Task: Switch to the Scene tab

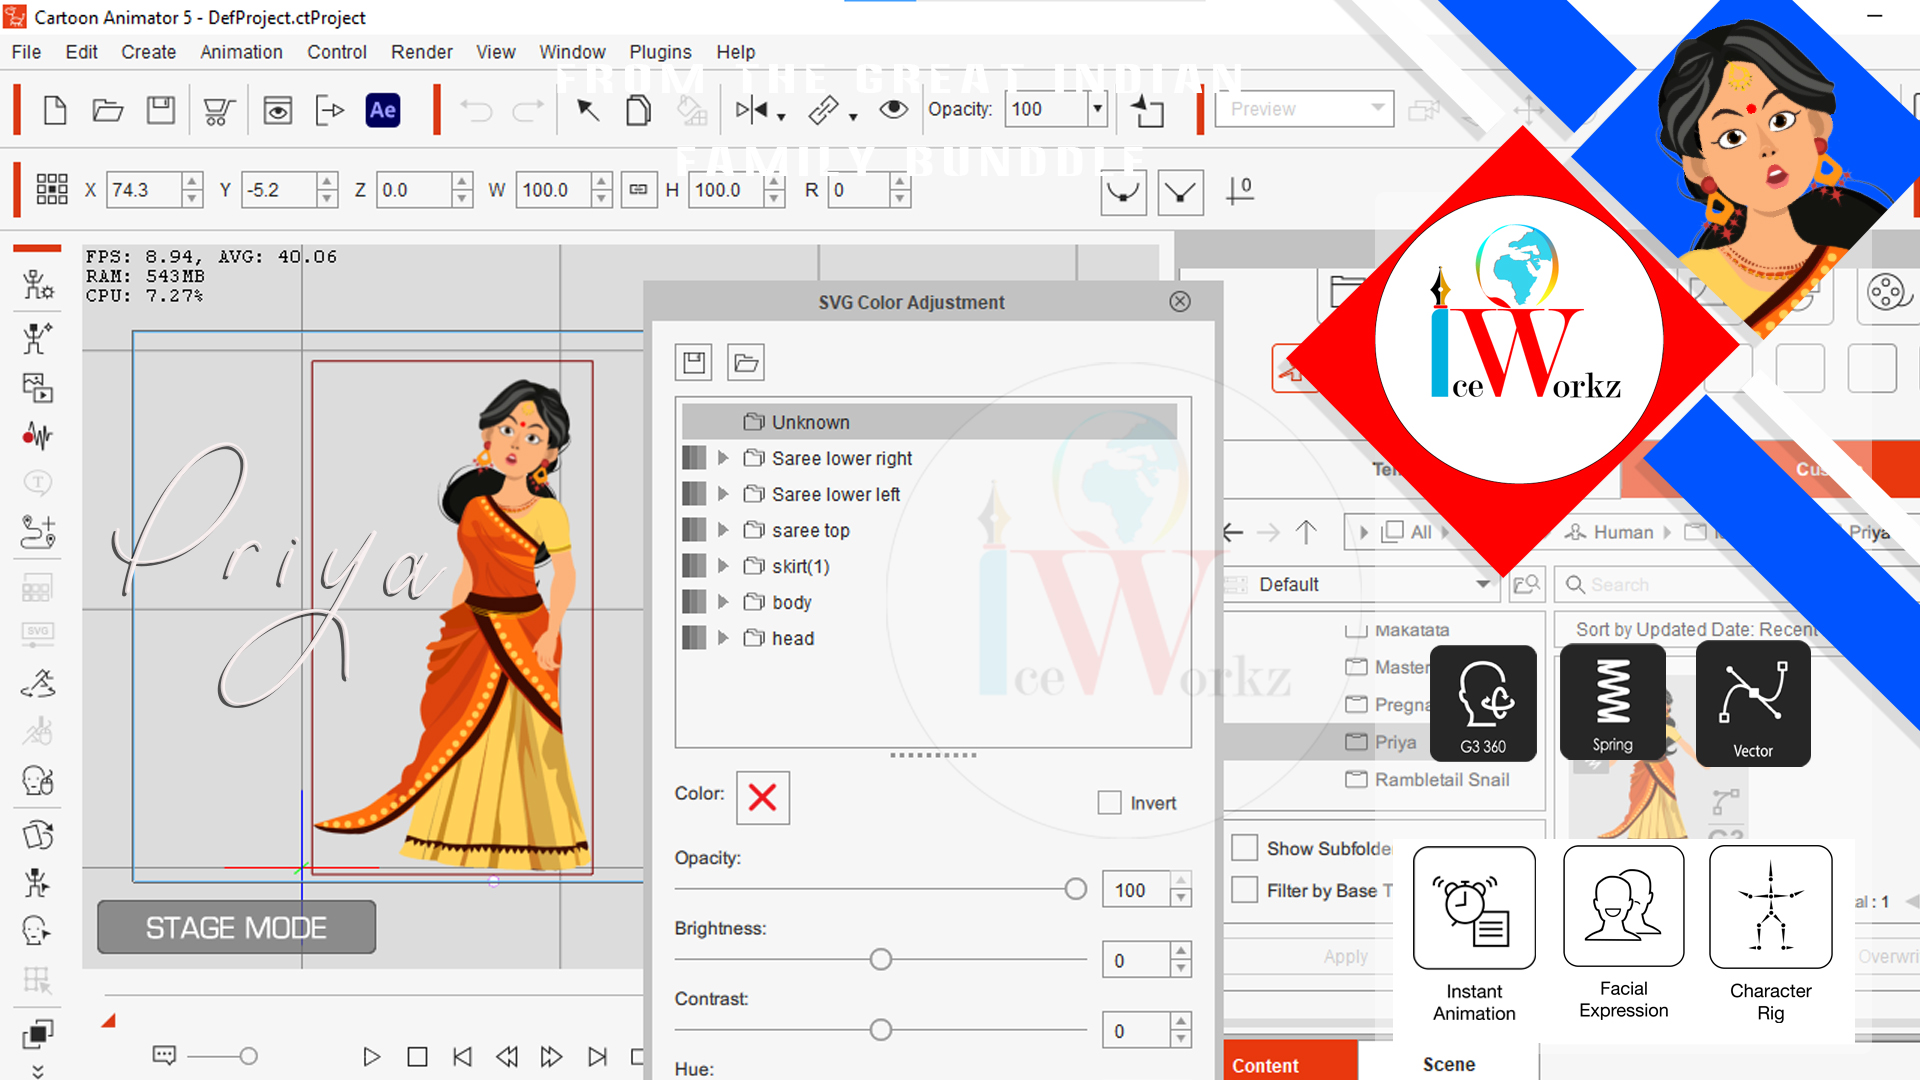Action: tap(1449, 1064)
